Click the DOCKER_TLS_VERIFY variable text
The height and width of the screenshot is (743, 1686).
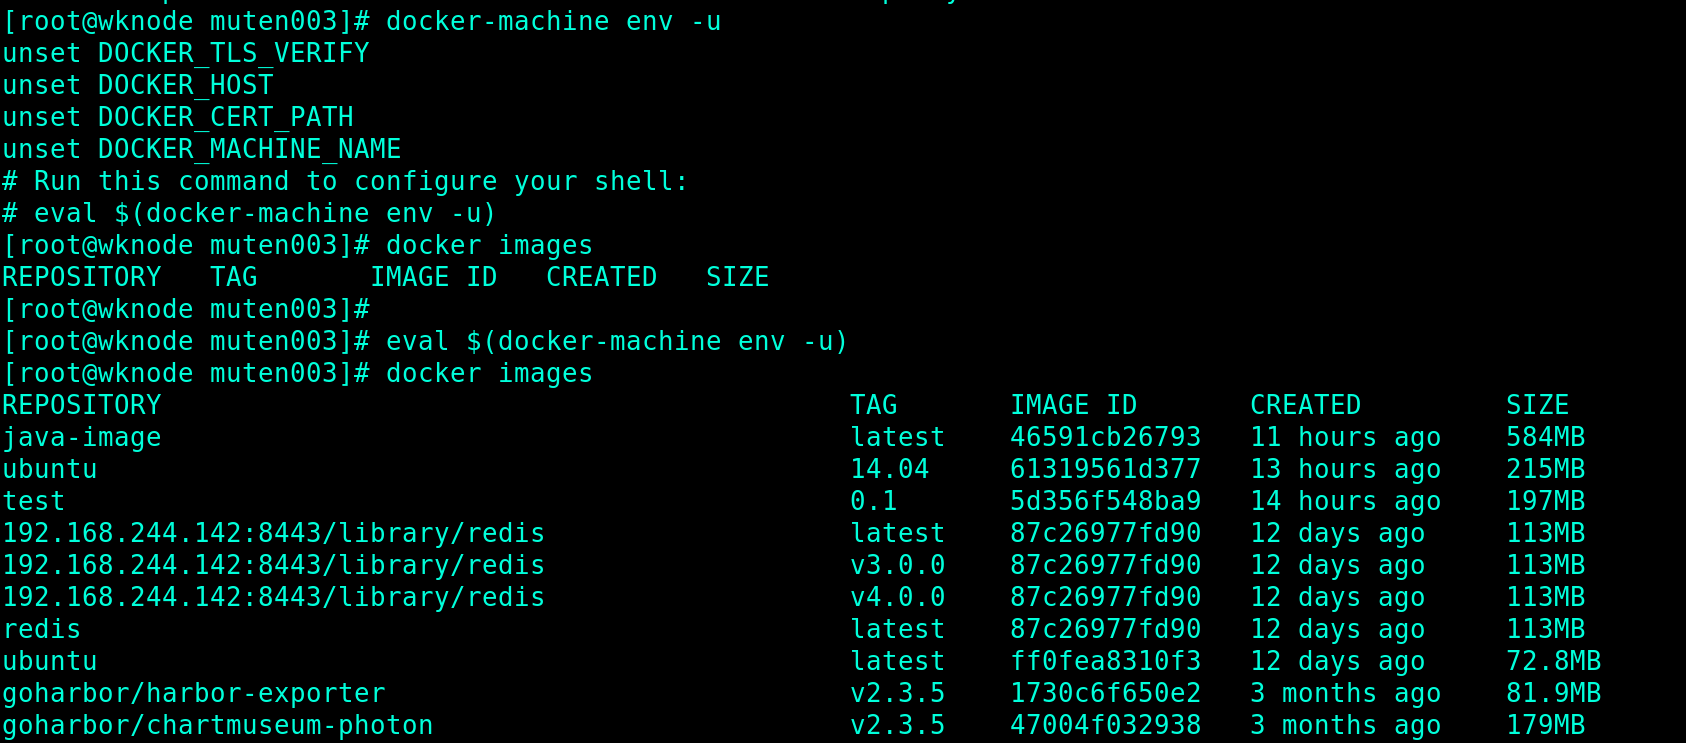[233, 54]
